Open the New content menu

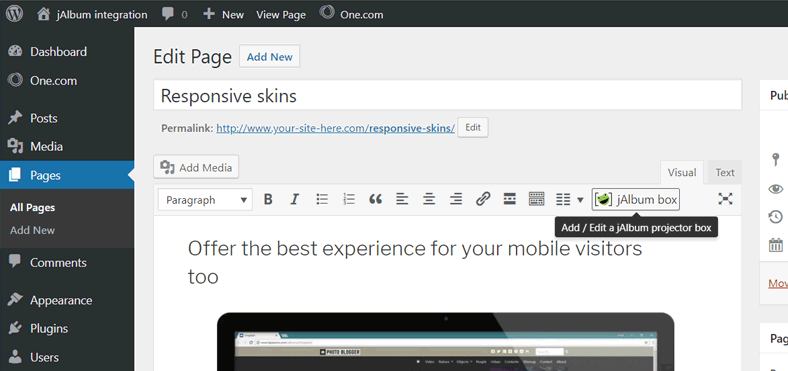point(224,15)
